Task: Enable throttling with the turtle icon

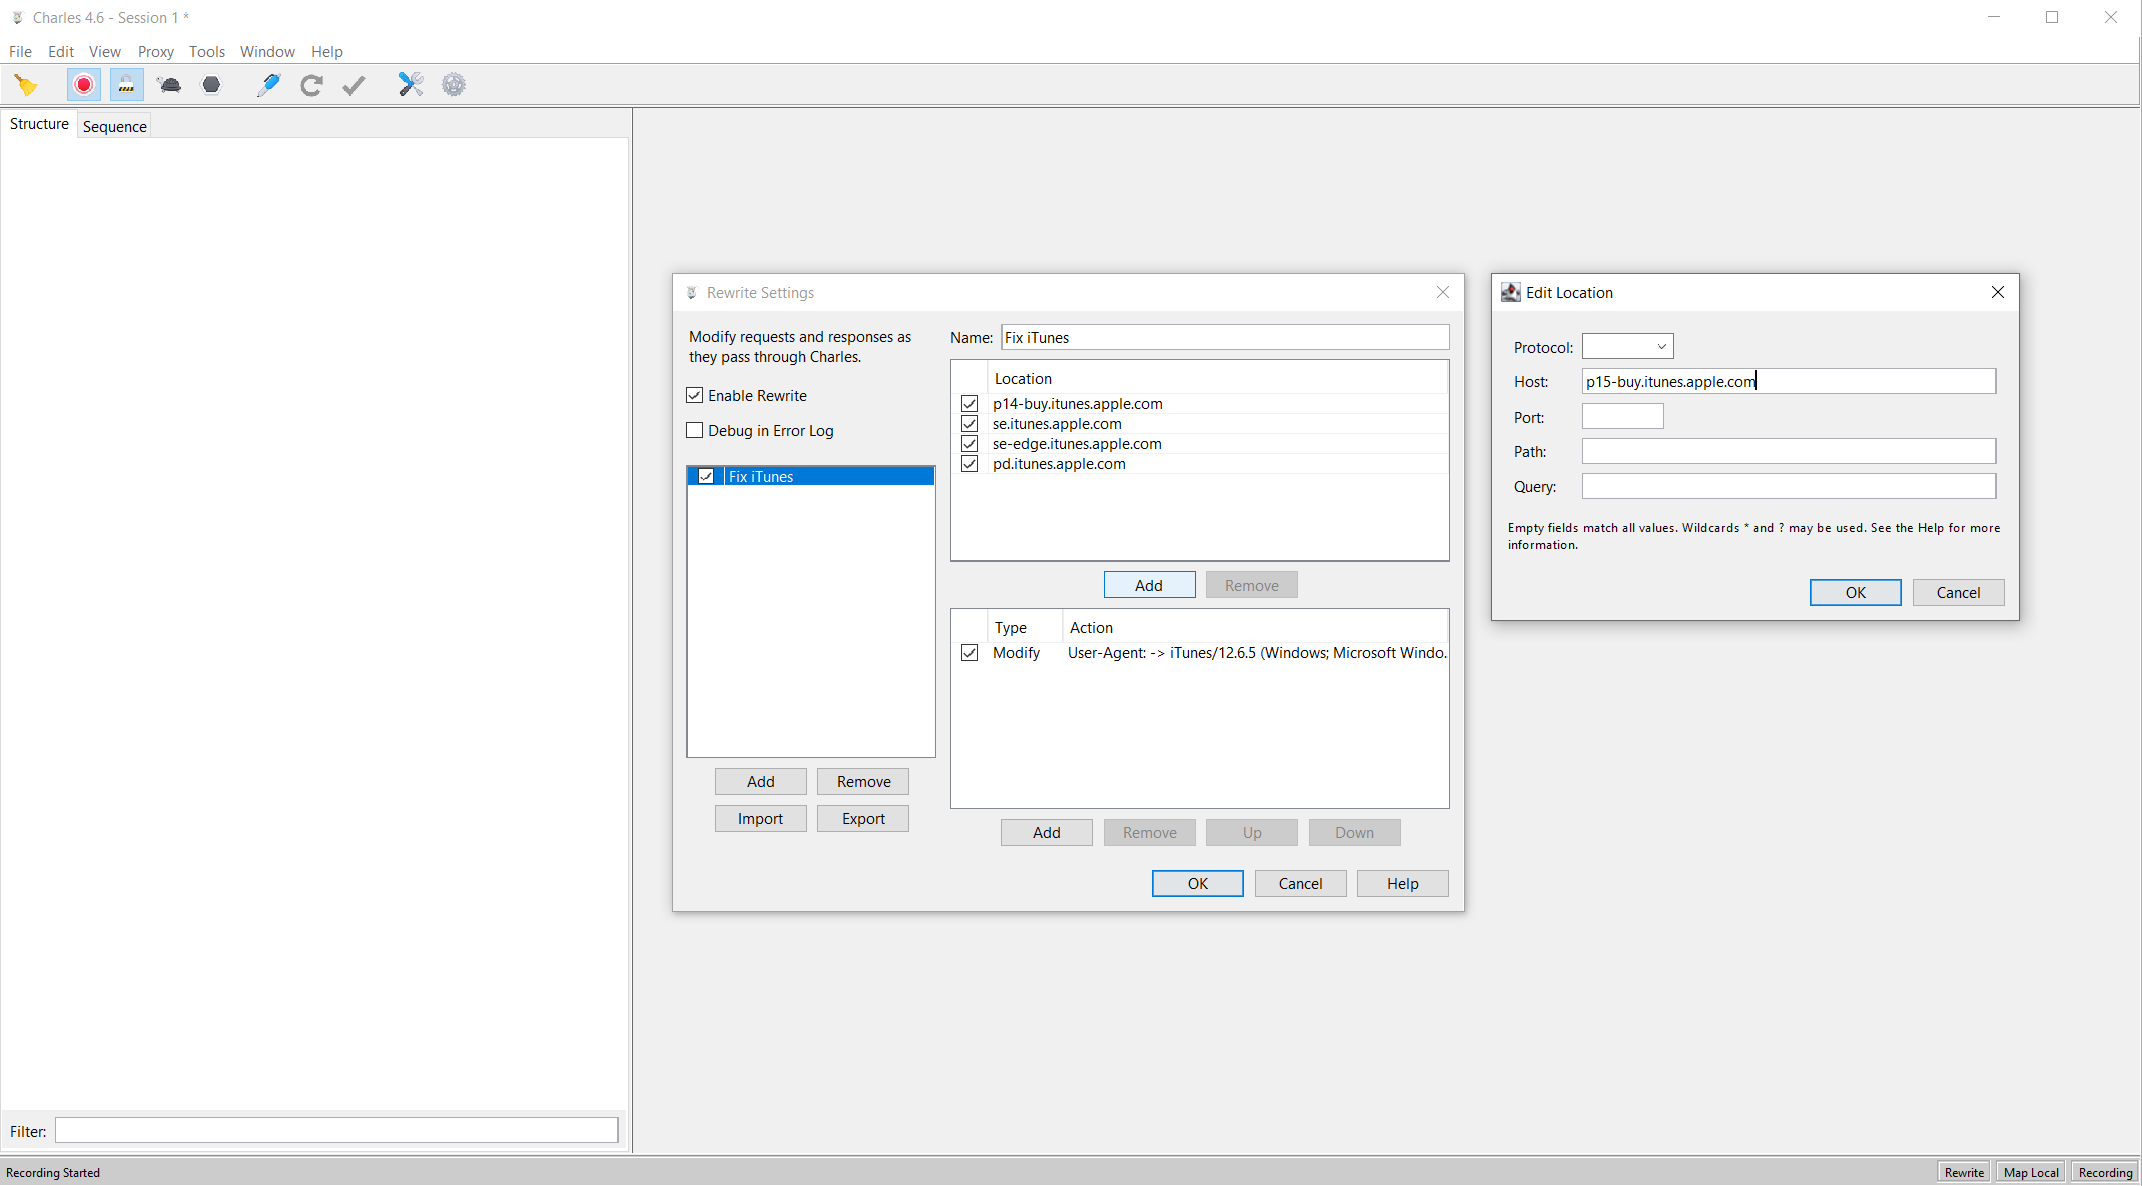Action: pyautogui.click(x=169, y=85)
